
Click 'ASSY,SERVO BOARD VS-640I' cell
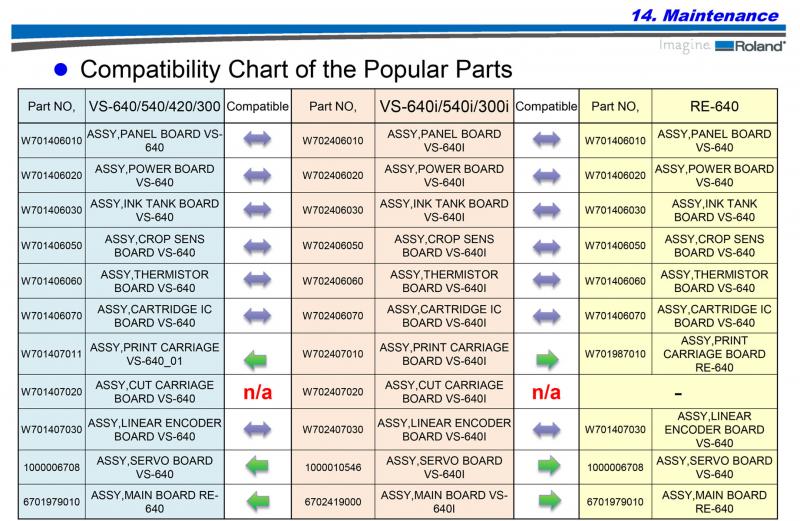point(444,467)
